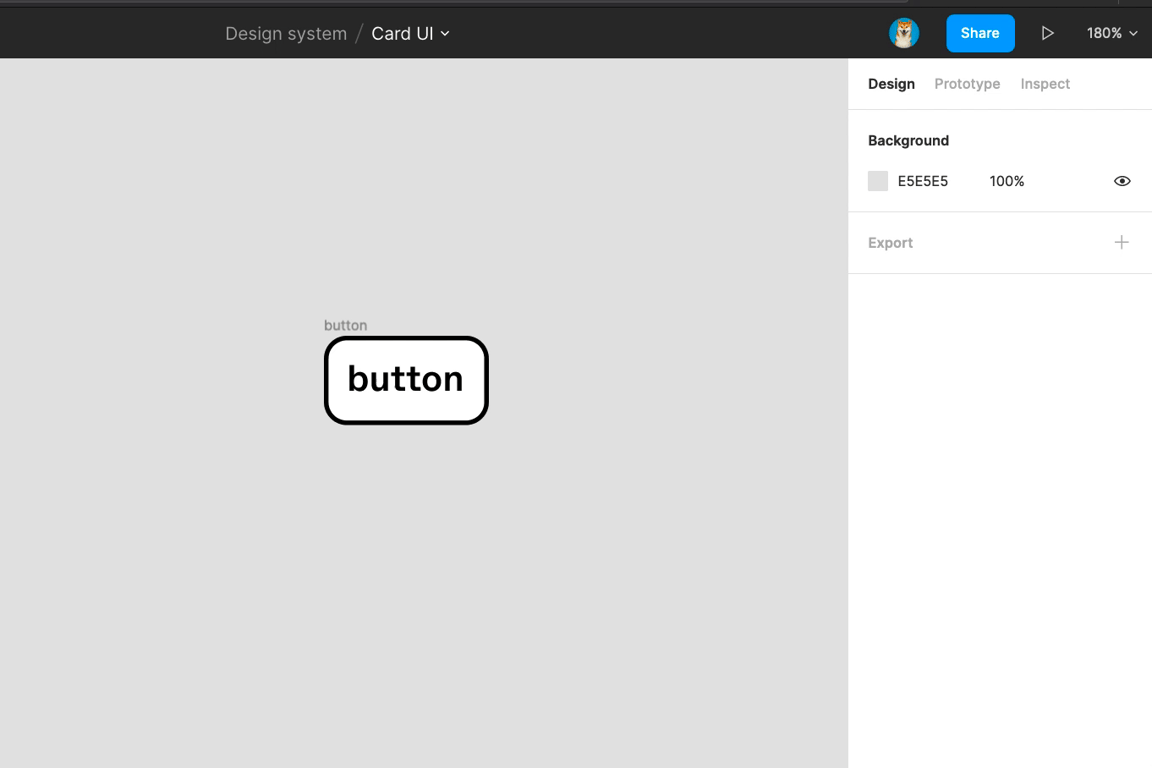Add an export setting with plus icon
The width and height of the screenshot is (1152, 768).
click(1121, 242)
